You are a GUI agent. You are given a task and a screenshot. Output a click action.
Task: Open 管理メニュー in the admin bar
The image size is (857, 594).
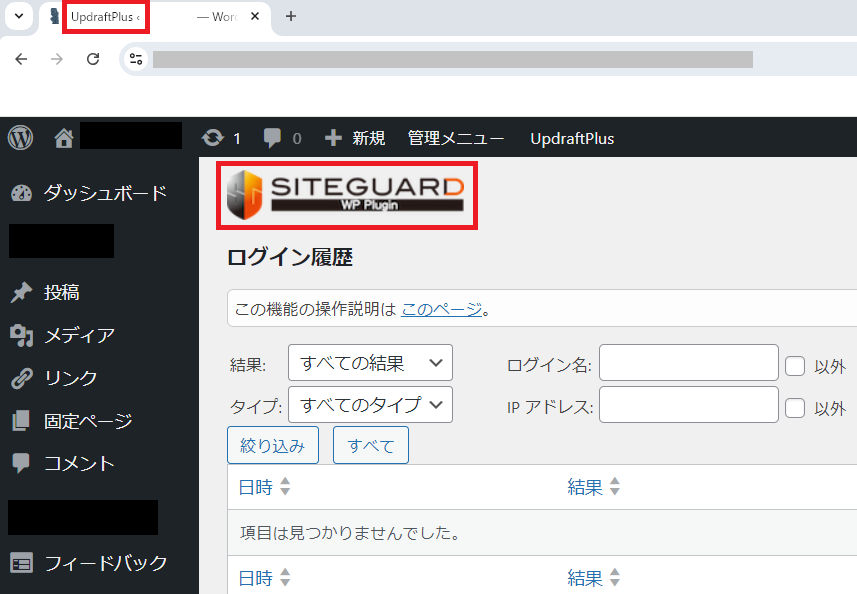(456, 139)
